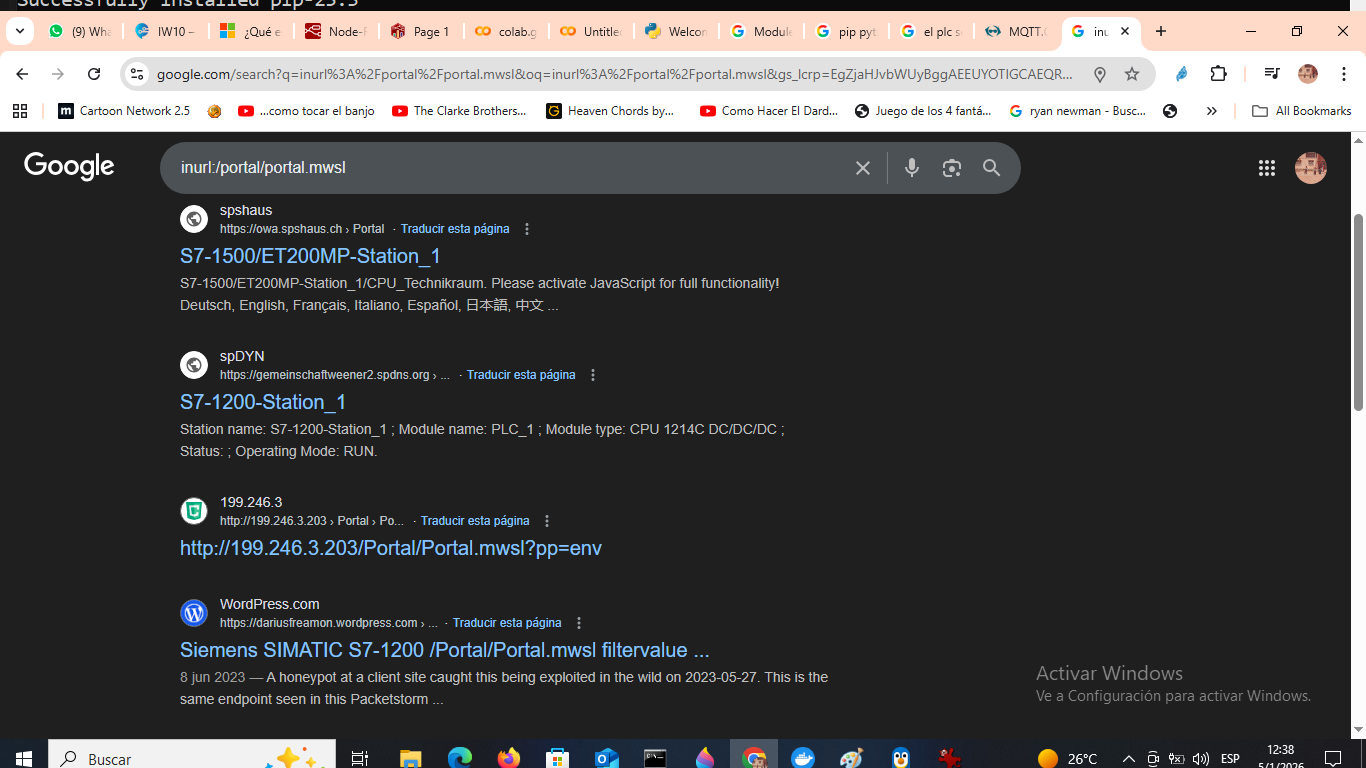1366x768 pixels.
Task: Open the S7-1500/ET200MP-Station_1 result
Action: (310, 256)
